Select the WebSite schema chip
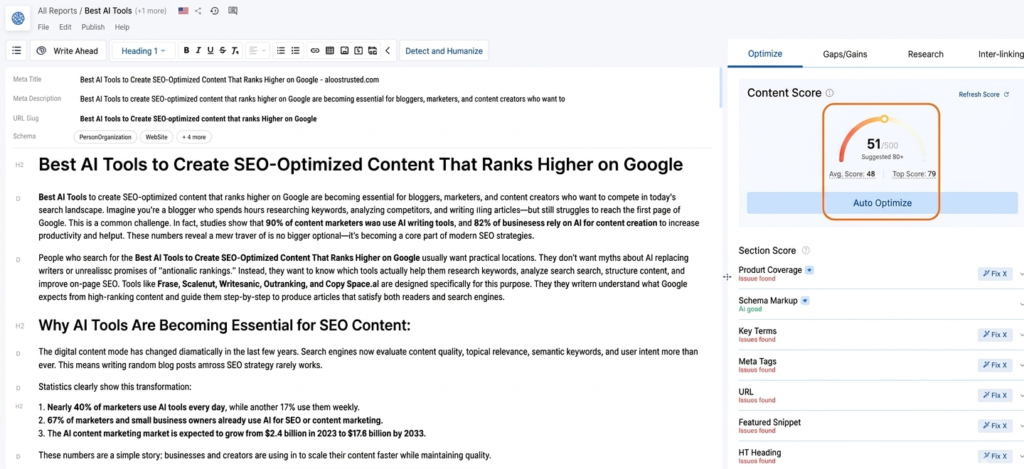1024x469 pixels. (x=156, y=137)
